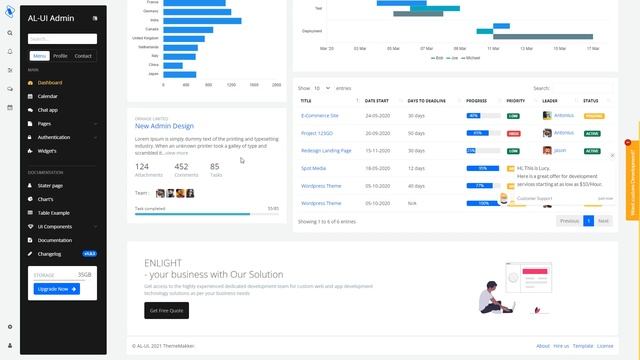The image size is (640, 360).
Task: Select page 1 in table pagination
Action: [x=589, y=221]
